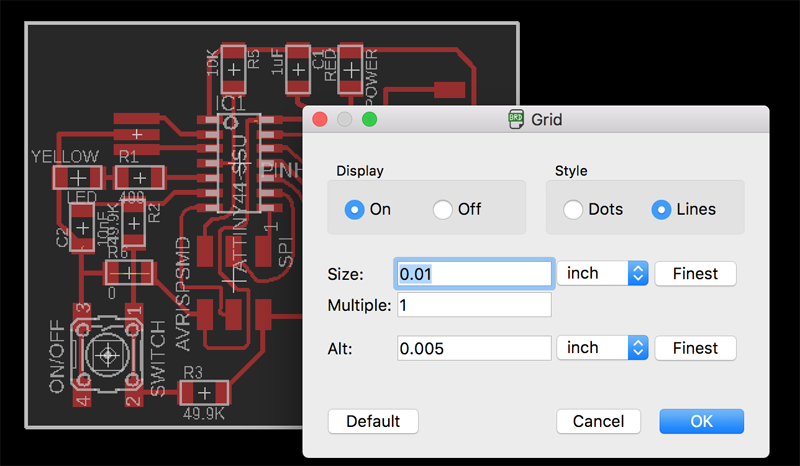Viewport: 800px width, 466px height.
Task: Open the Size unit inch dropdown
Action: point(602,274)
